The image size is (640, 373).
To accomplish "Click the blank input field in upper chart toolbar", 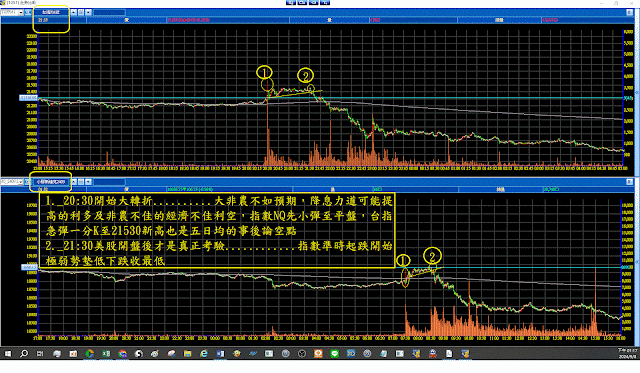I will [x=109, y=12].
